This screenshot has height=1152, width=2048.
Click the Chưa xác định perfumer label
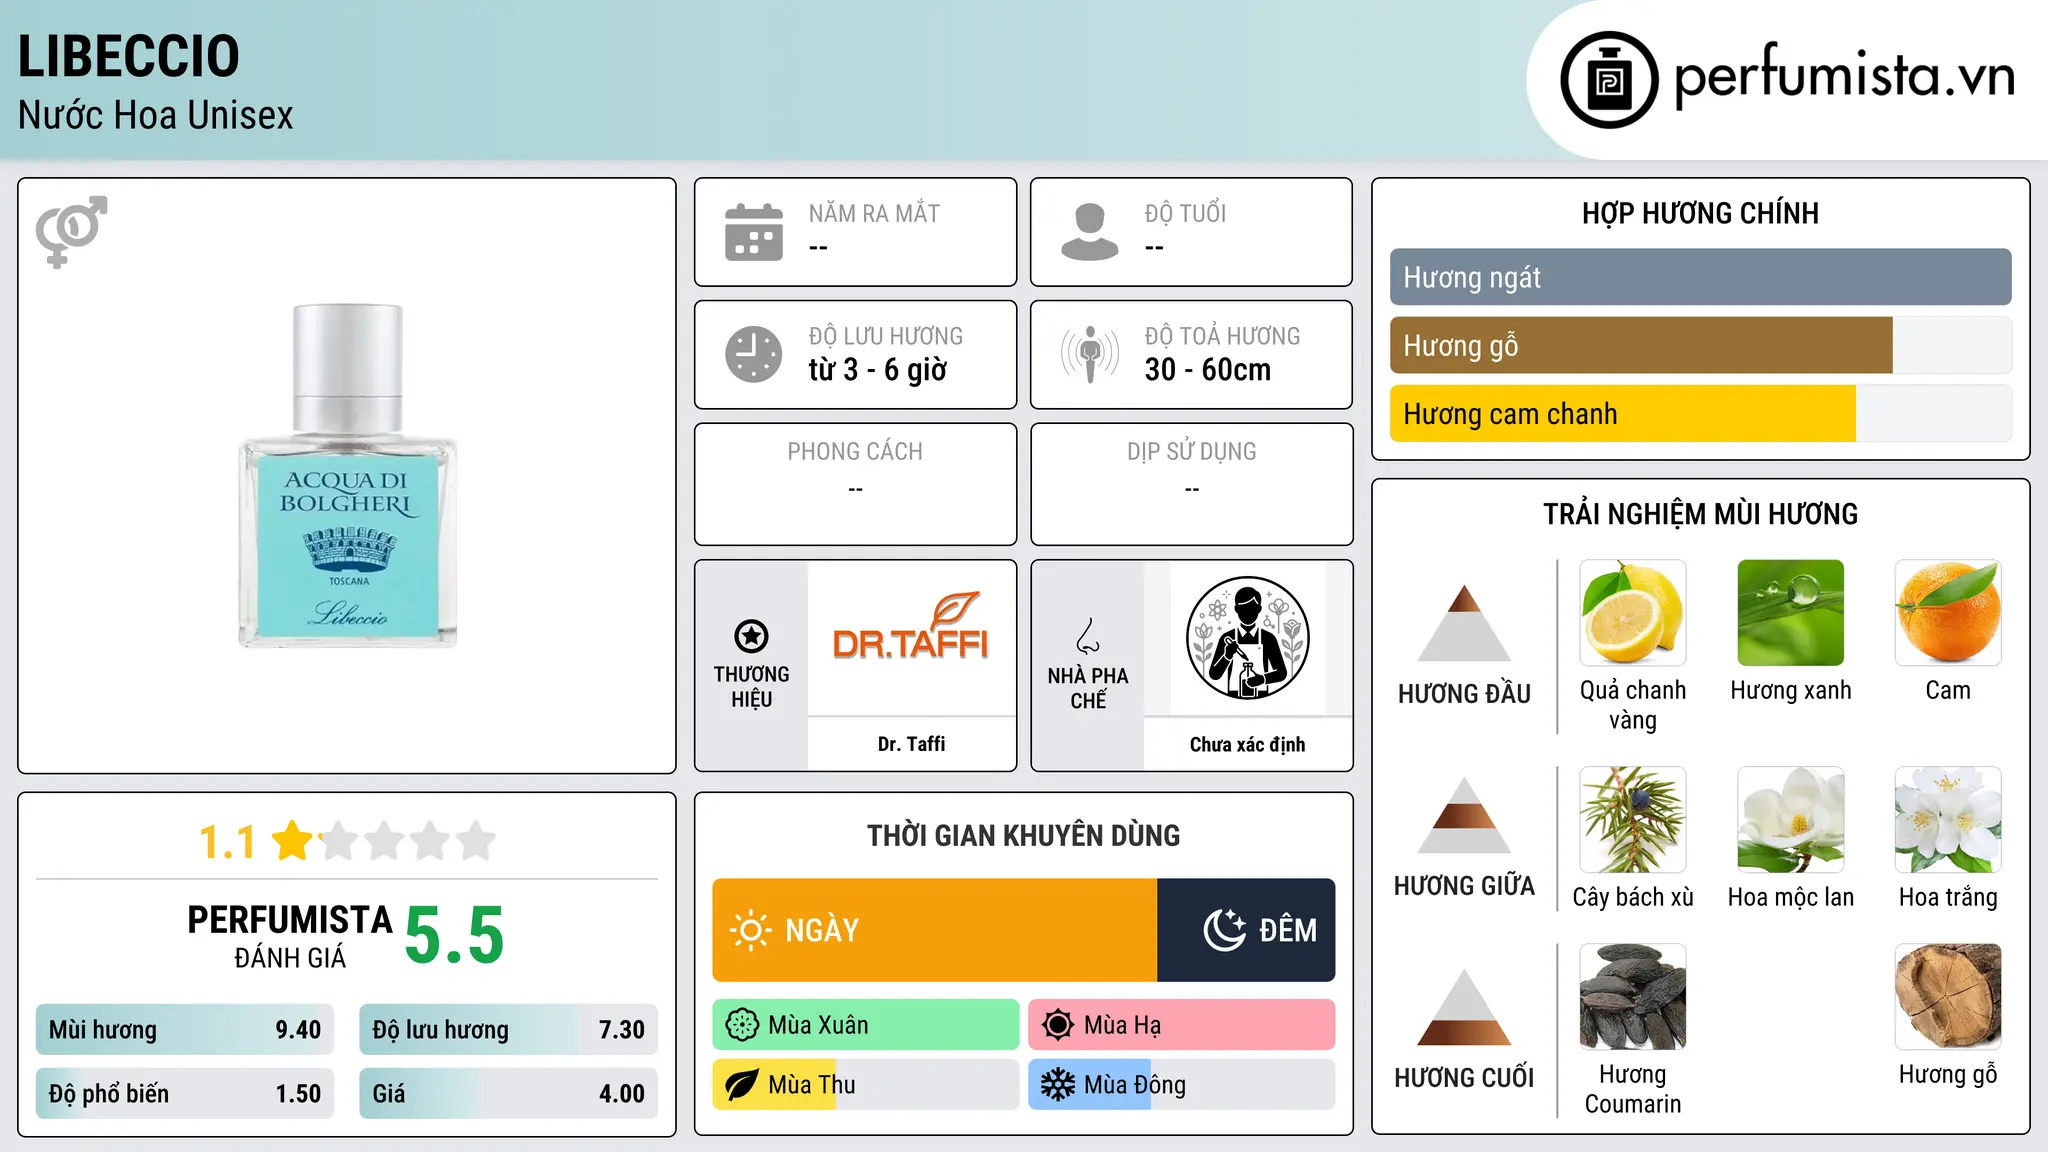[x=1247, y=744]
